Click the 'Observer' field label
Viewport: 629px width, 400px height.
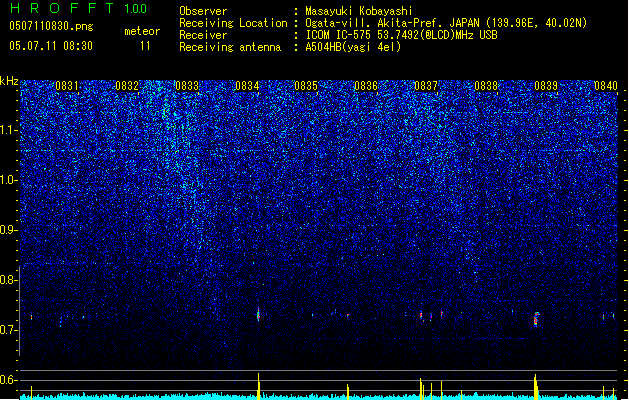coord(203,11)
